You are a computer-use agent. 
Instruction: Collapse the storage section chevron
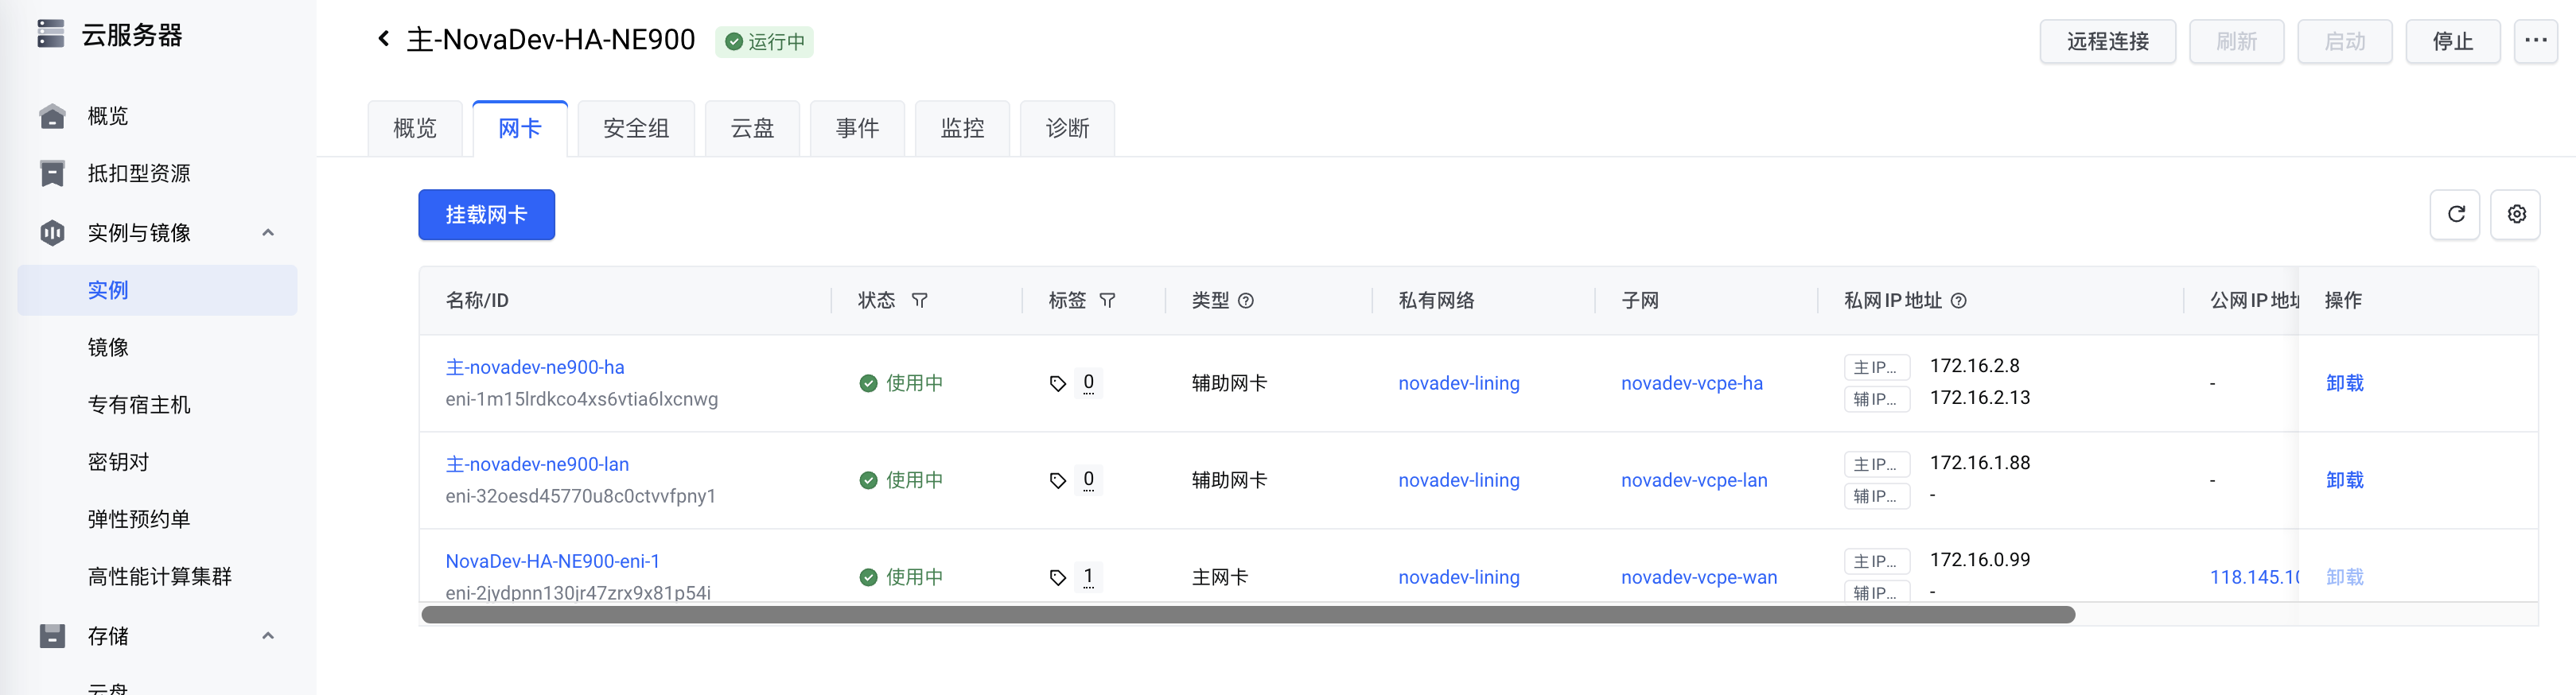point(268,636)
